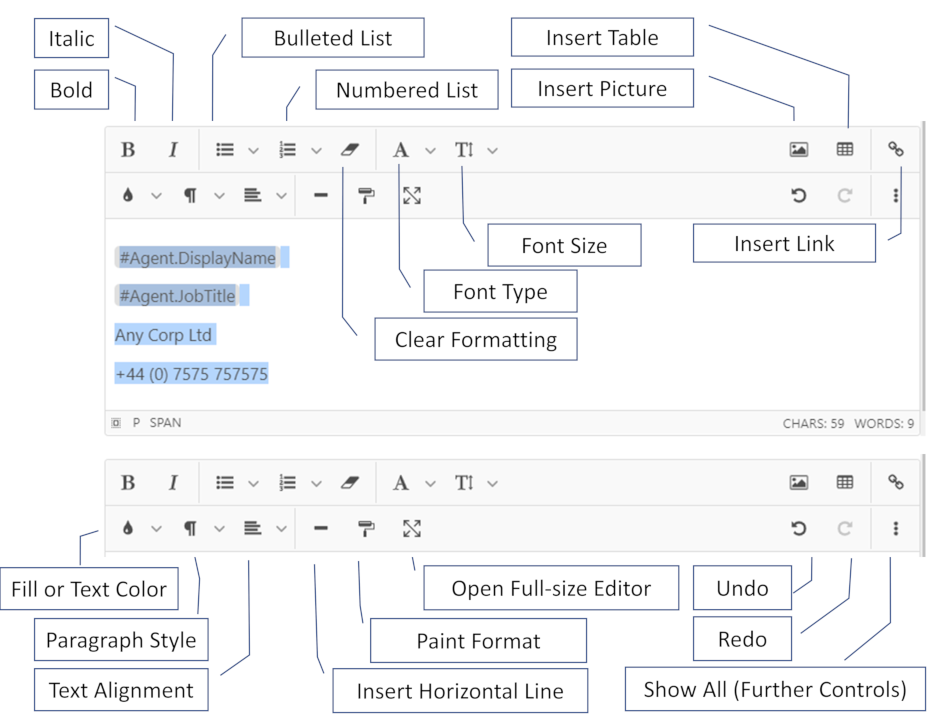
Task: Select the P element in the status bar
Action: tap(136, 422)
